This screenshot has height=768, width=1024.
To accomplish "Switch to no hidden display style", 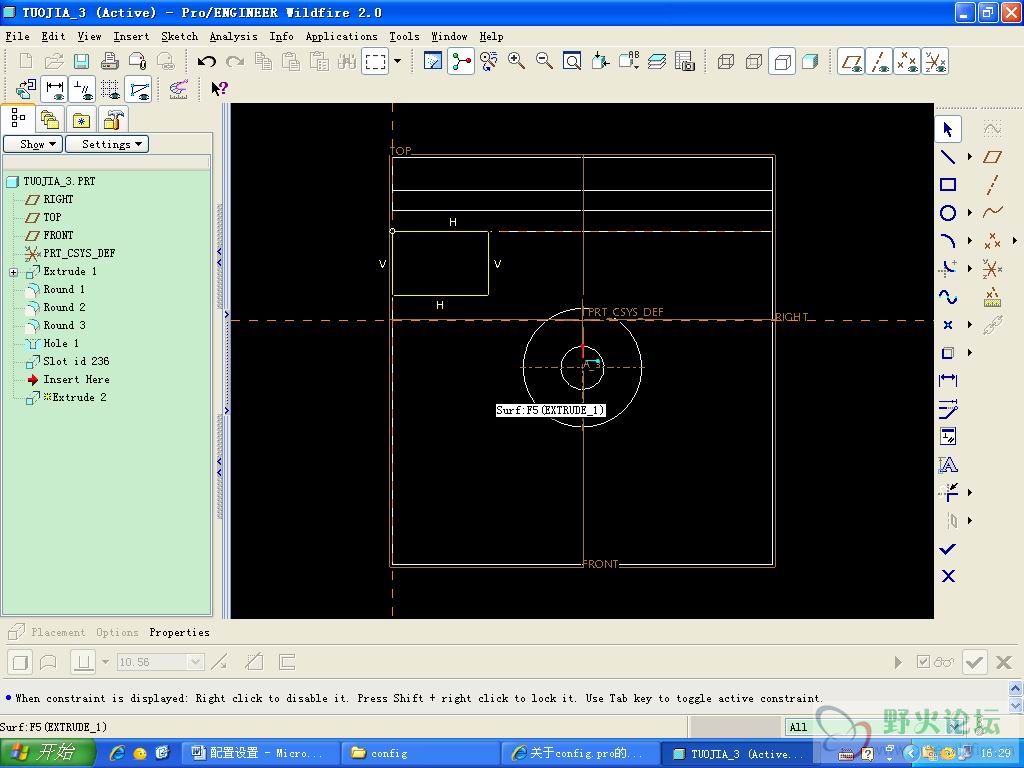I will coord(782,62).
